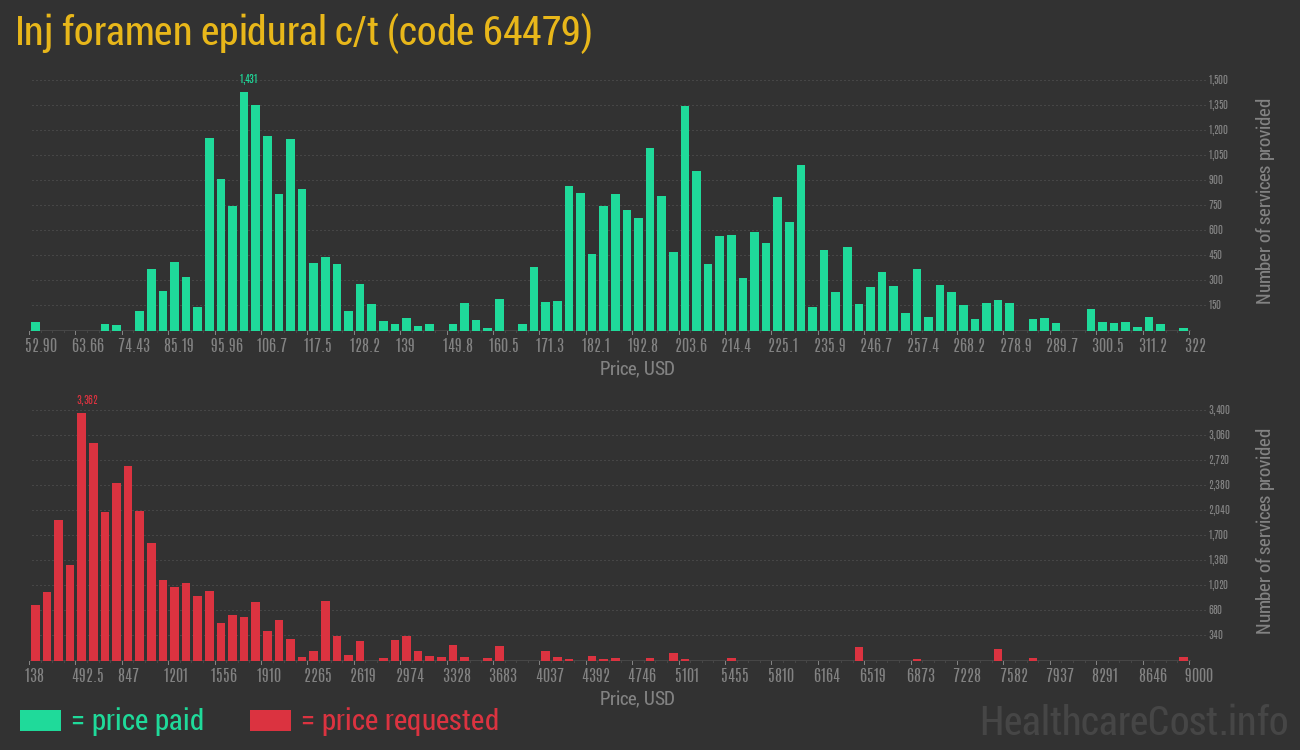Click the '= price paid' legend text
The height and width of the screenshot is (750, 1300).
coord(138,720)
